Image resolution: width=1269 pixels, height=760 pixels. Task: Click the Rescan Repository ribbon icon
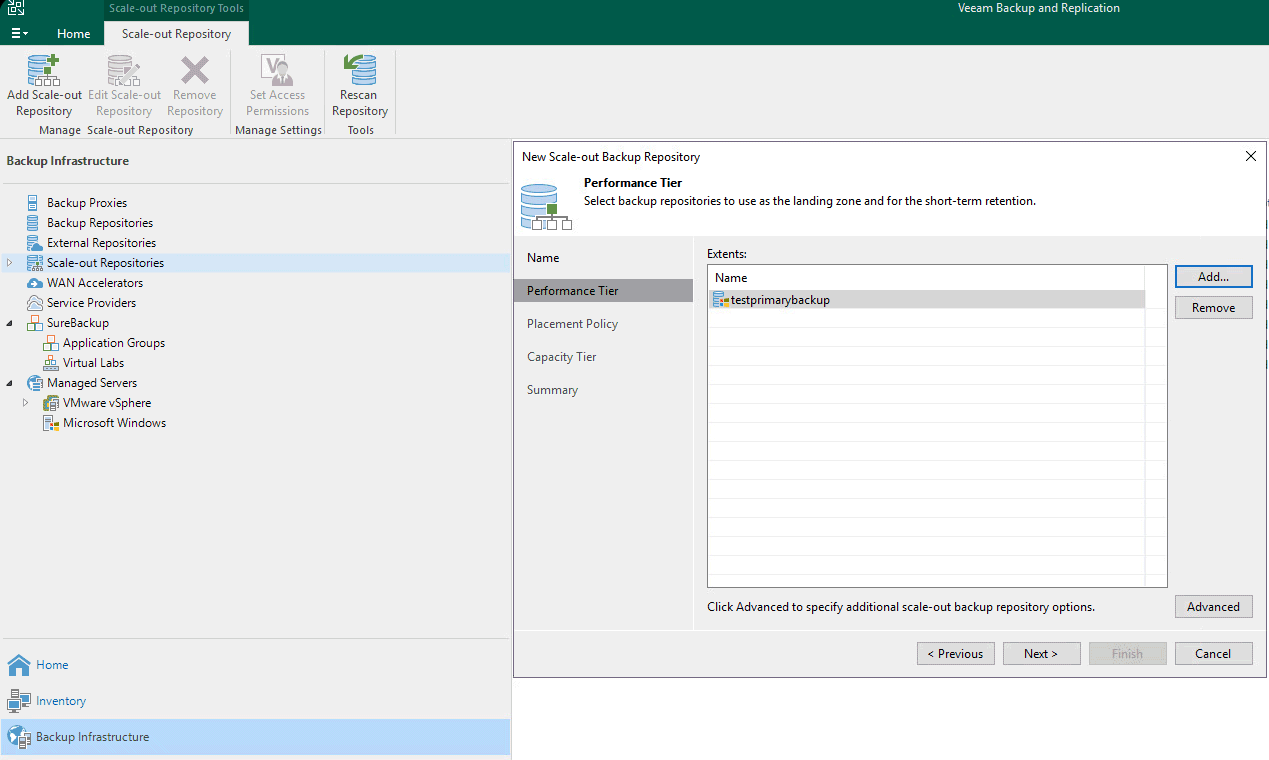359,72
